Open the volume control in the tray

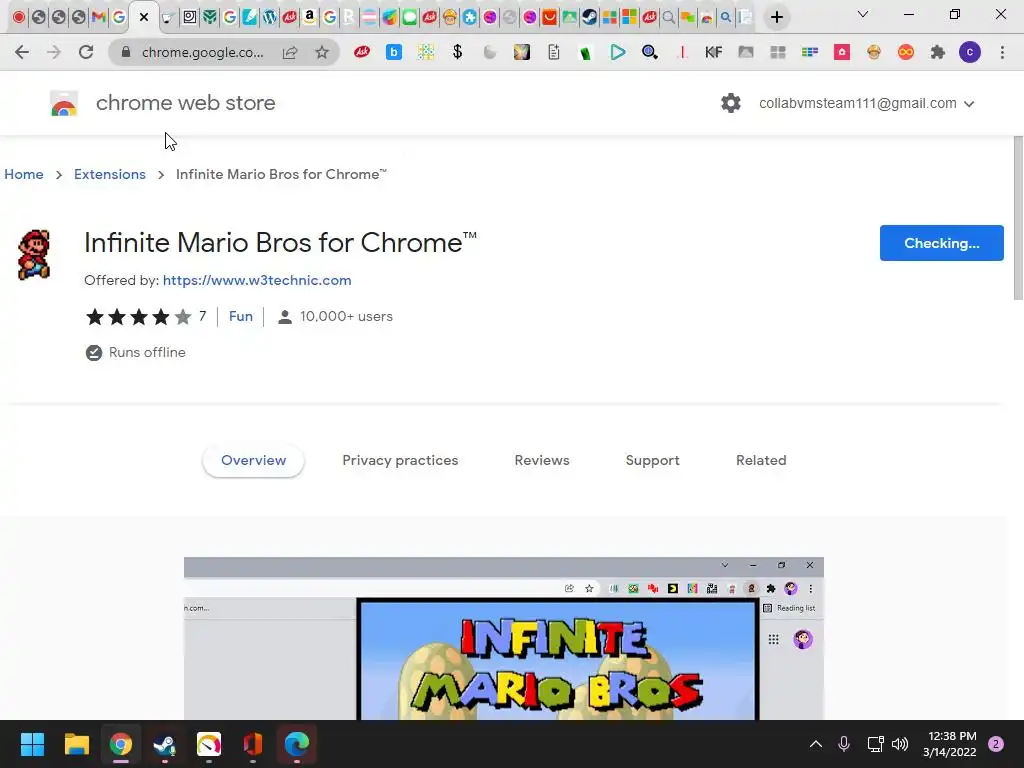(x=900, y=744)
